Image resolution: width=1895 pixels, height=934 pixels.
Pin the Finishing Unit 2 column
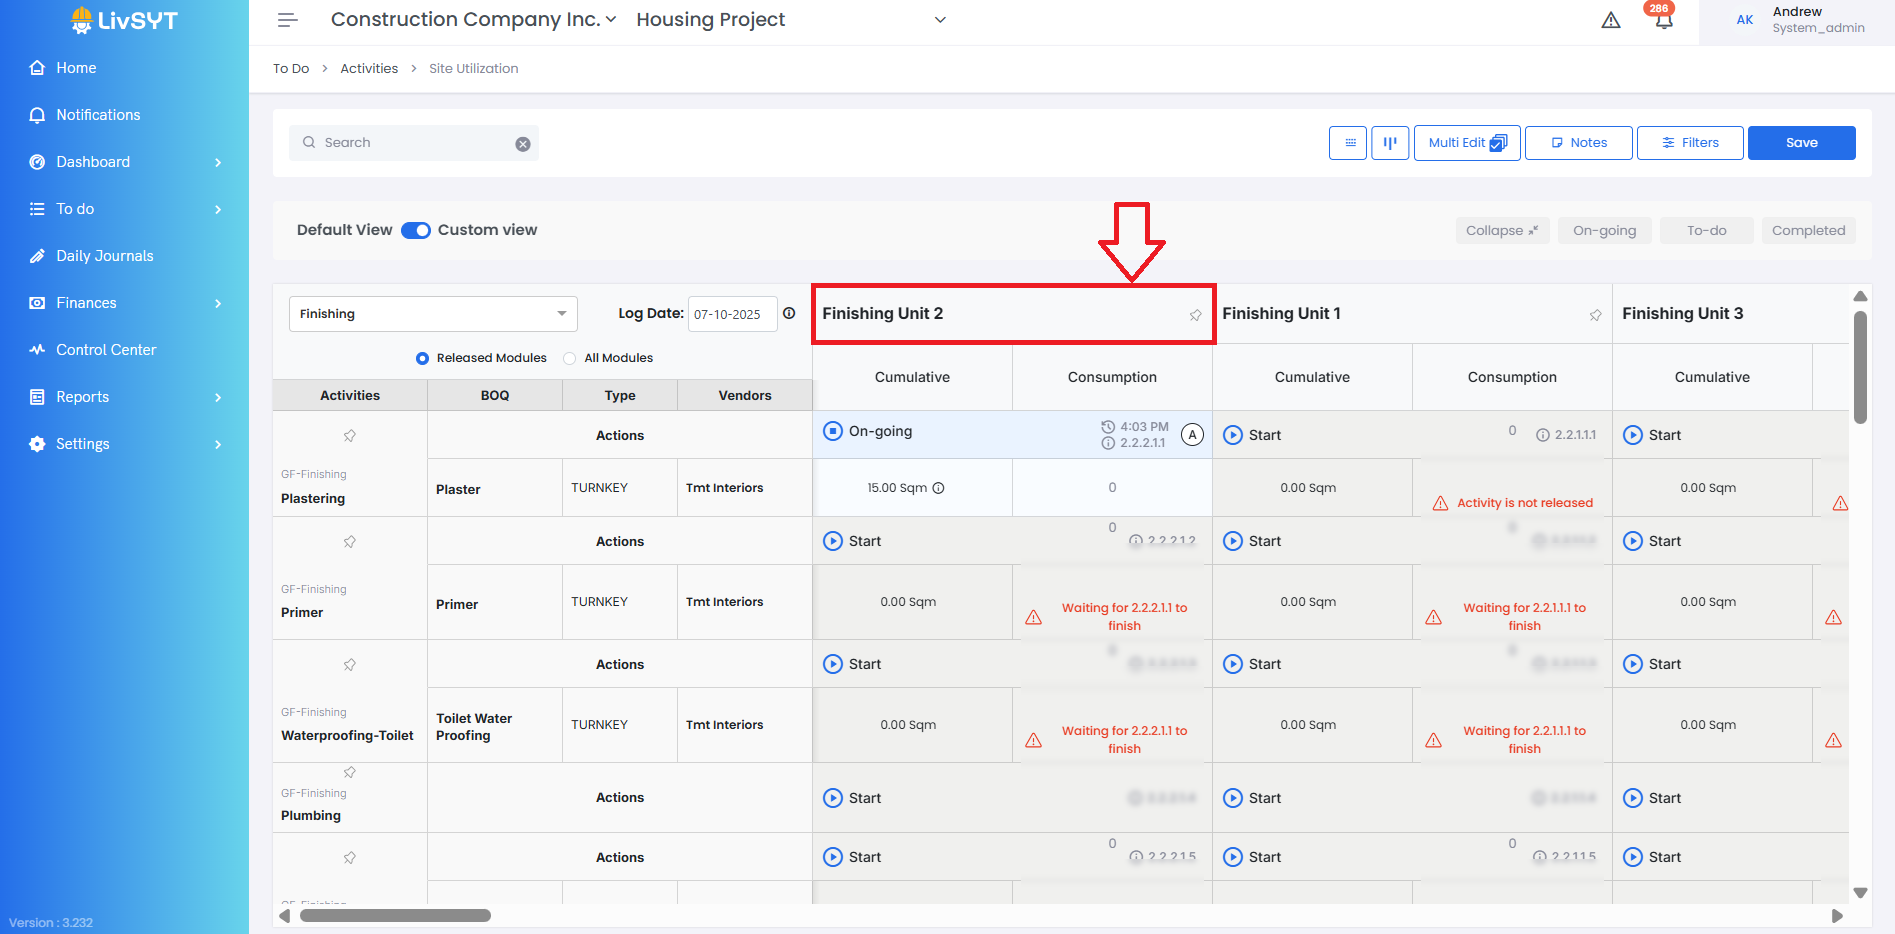(x=1195, y=315)
